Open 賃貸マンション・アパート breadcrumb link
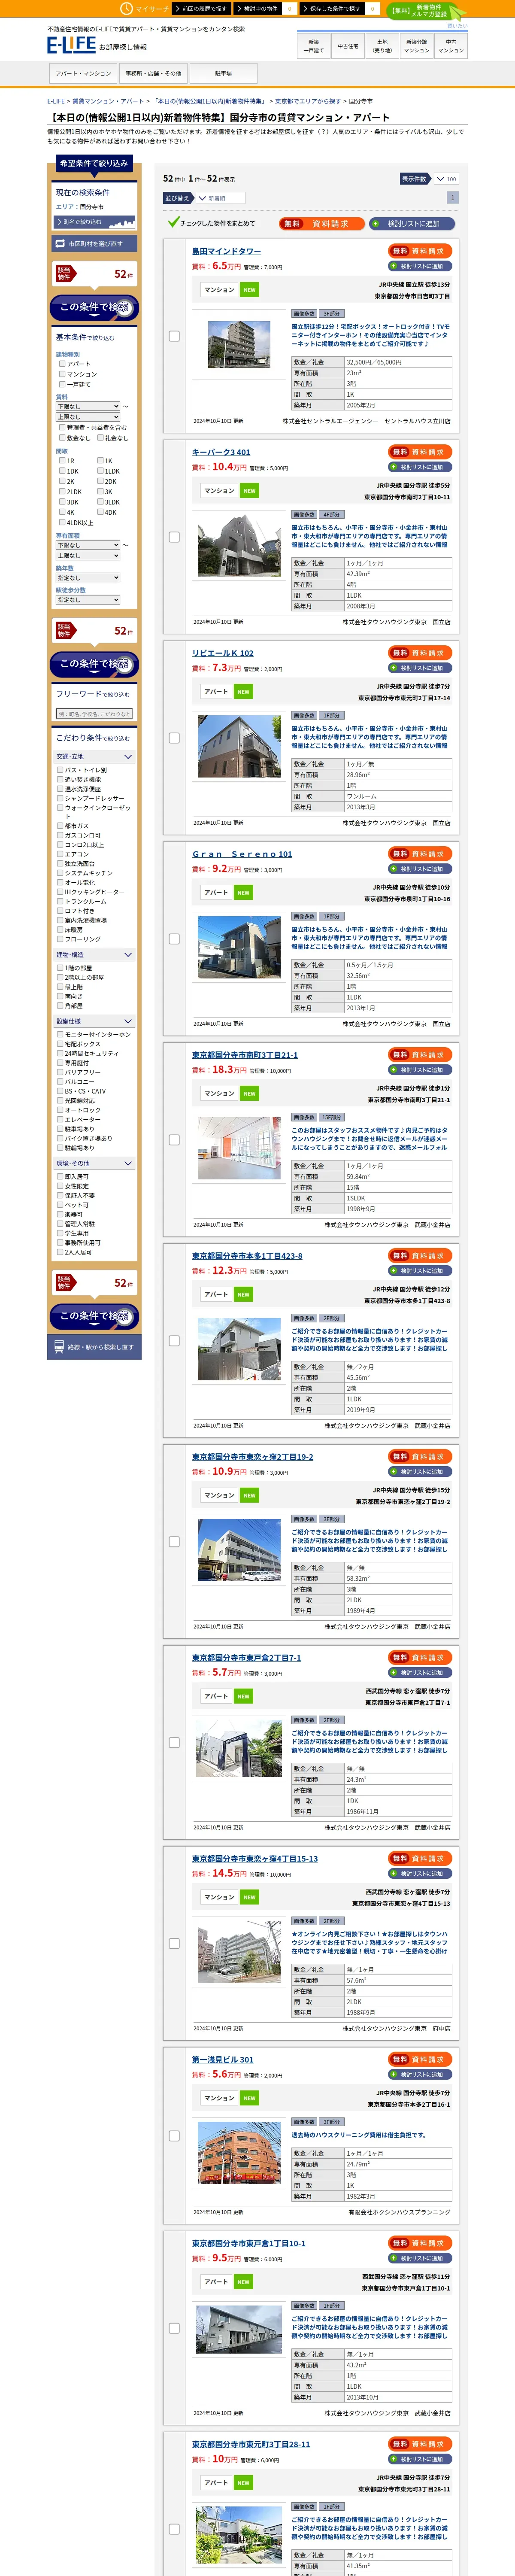This screenshot has width=515, height=2576. click(108, 101)
